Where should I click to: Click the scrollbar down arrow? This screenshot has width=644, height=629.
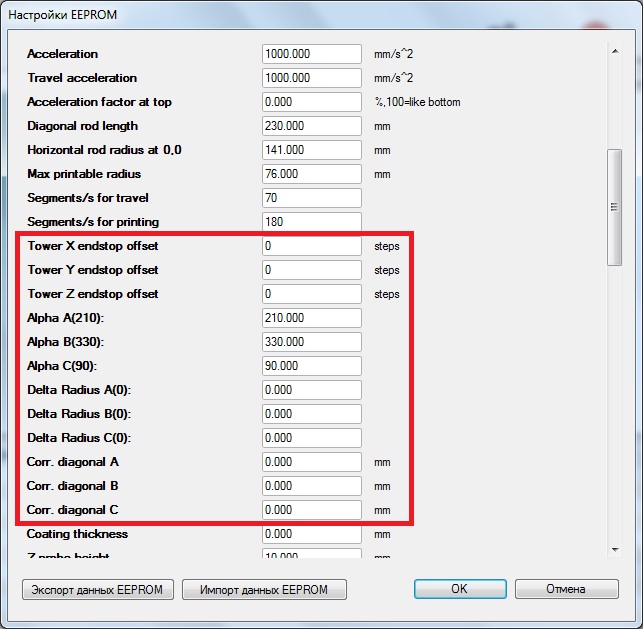615,549
